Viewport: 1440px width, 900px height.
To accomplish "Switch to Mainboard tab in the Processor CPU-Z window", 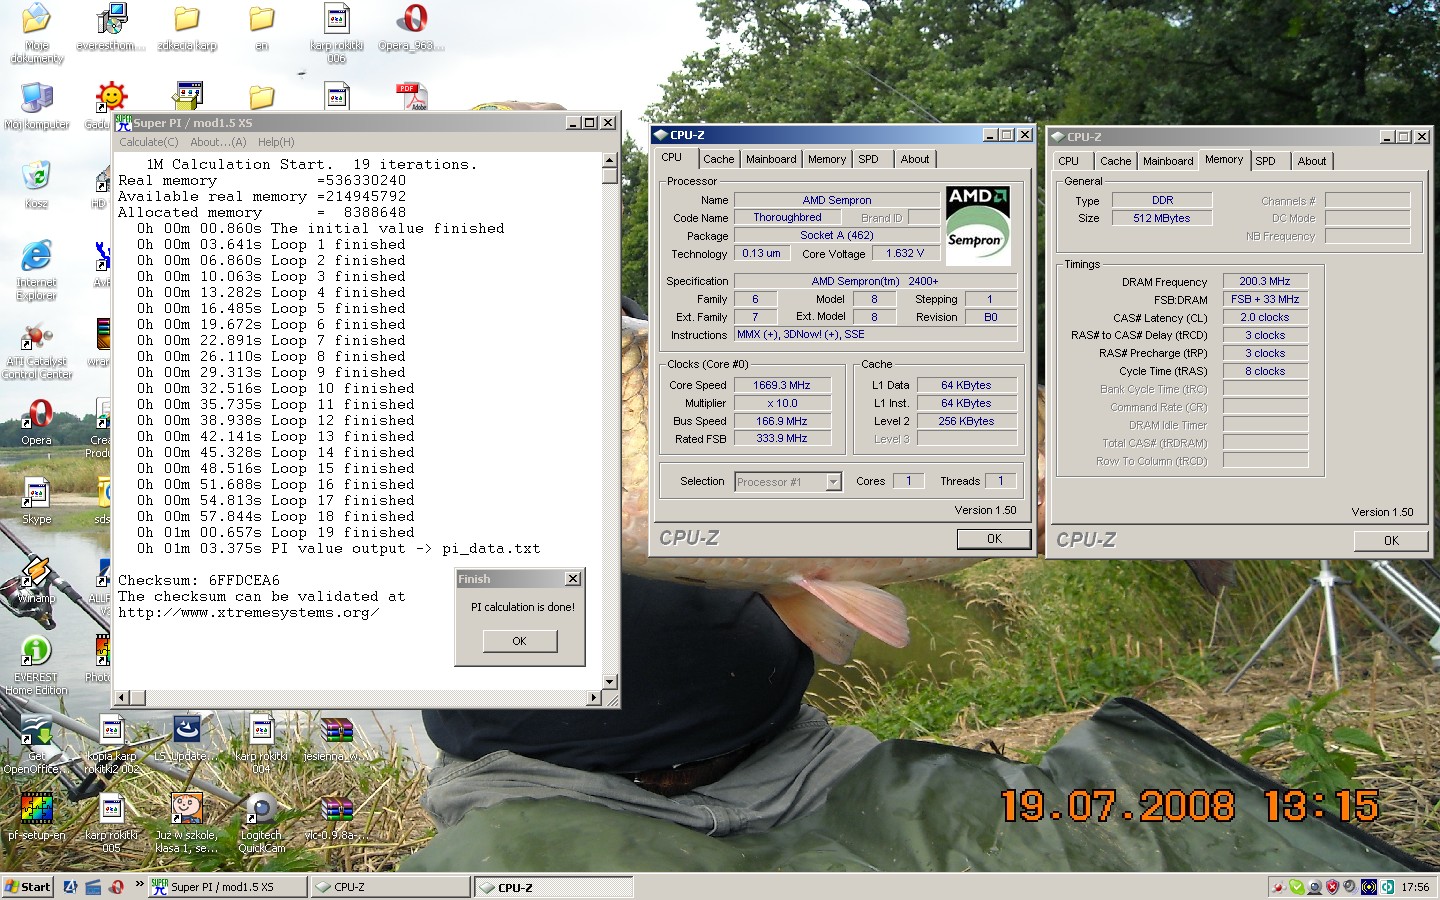I will point(771,159).
